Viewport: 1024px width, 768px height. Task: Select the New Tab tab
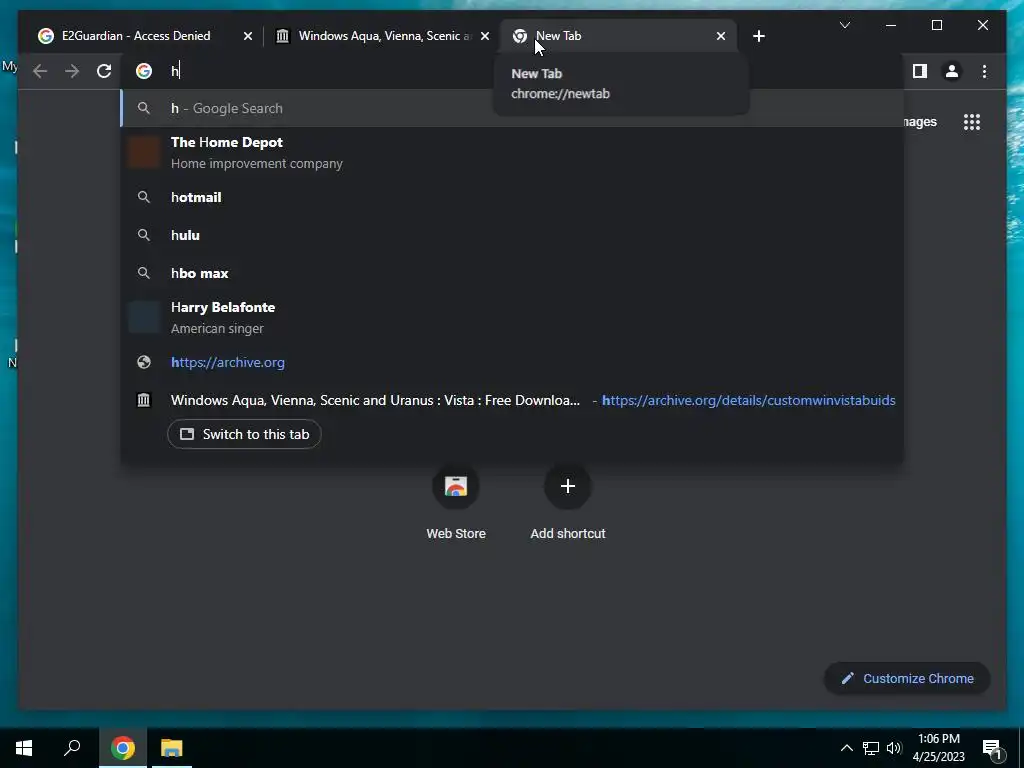(x=618, y=36)
